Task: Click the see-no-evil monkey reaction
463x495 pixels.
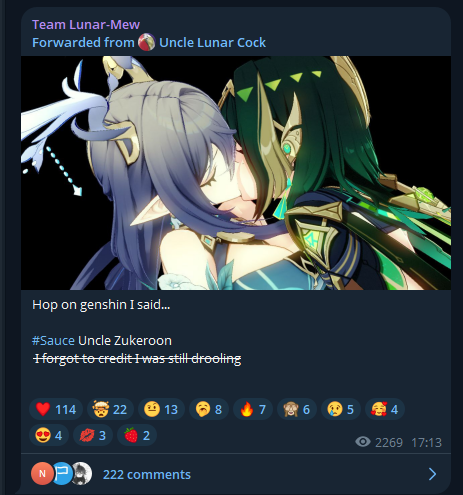Action: (x=297, y=409)
